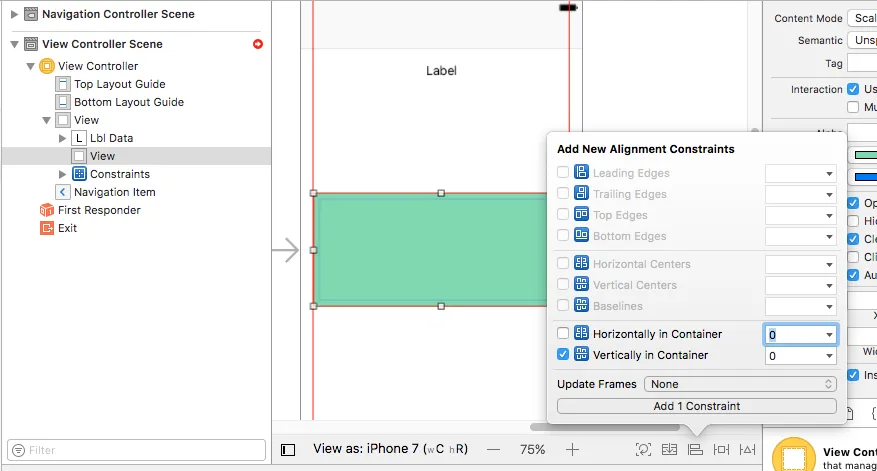Open the Align constraints tool icon
The image size is (877, 471).
point(695,449)
